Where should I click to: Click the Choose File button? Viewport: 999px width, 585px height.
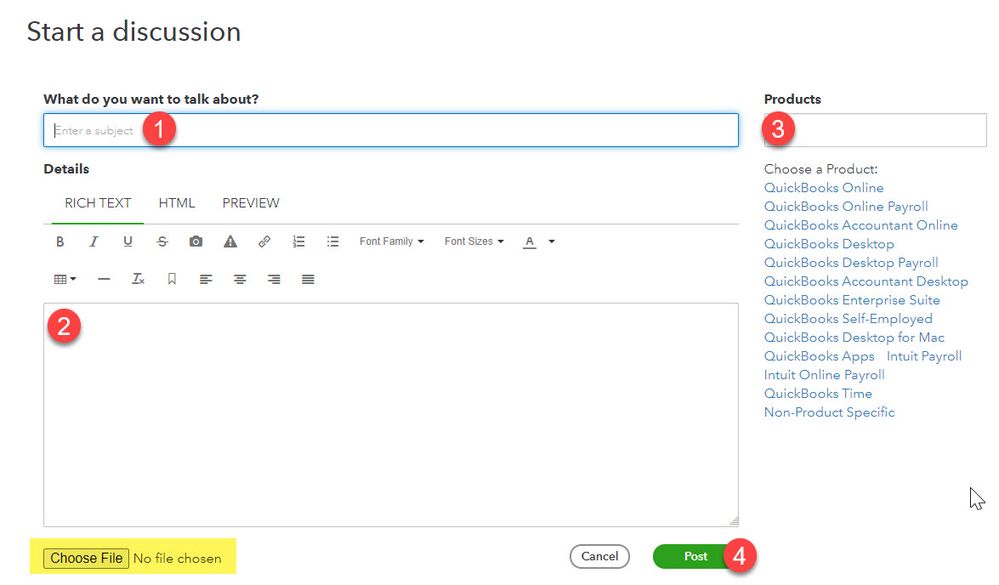pos(86,558)
